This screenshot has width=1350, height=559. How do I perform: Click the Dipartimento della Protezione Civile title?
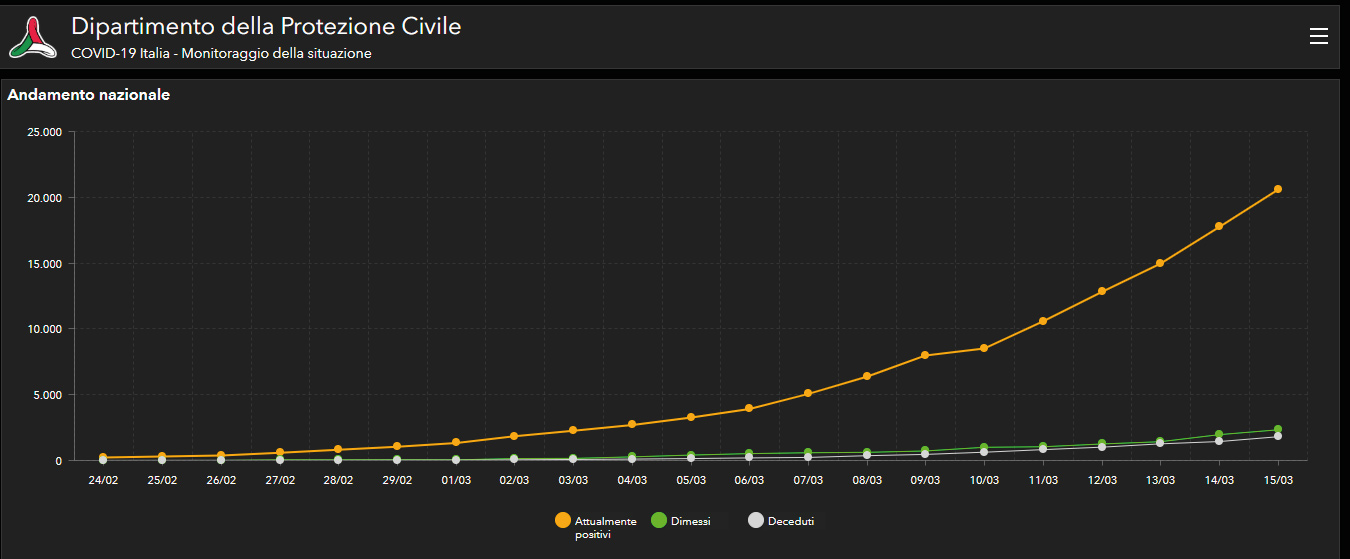click(x=266, y=27)
